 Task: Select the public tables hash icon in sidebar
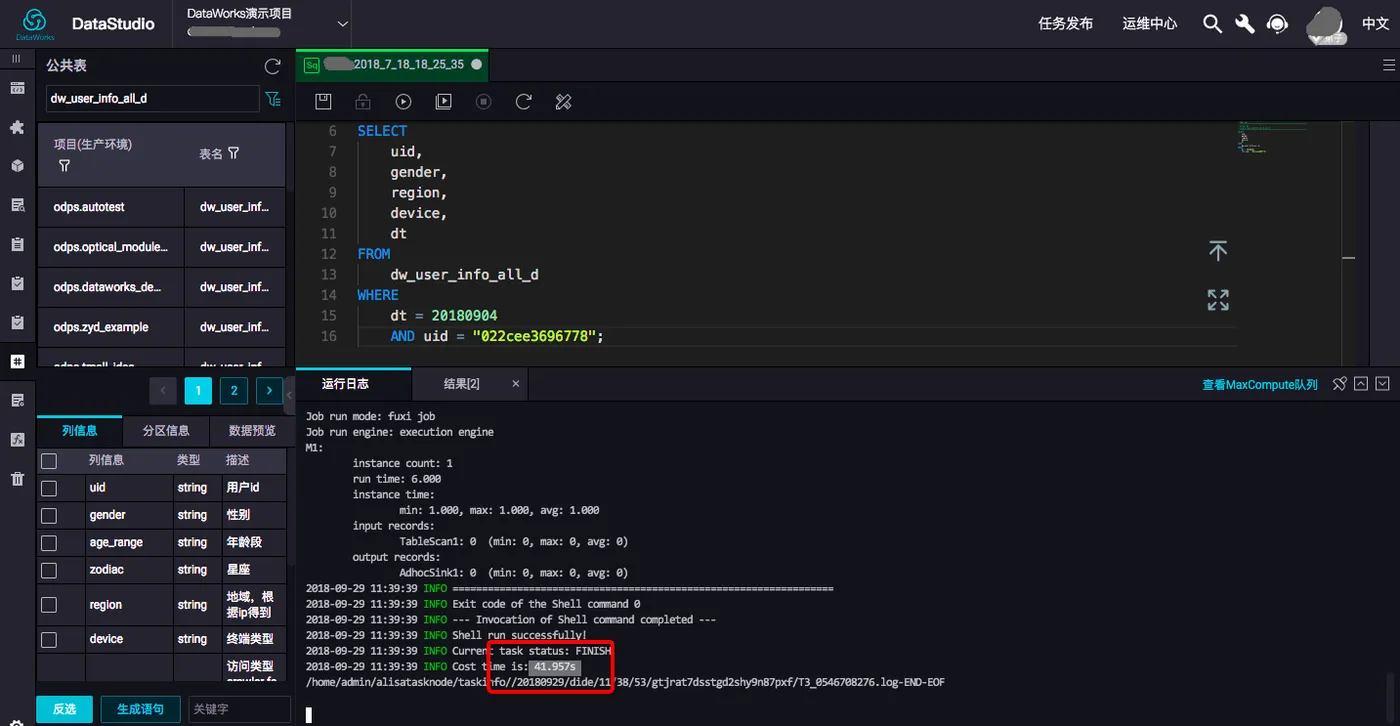click(x=17, y=361)
